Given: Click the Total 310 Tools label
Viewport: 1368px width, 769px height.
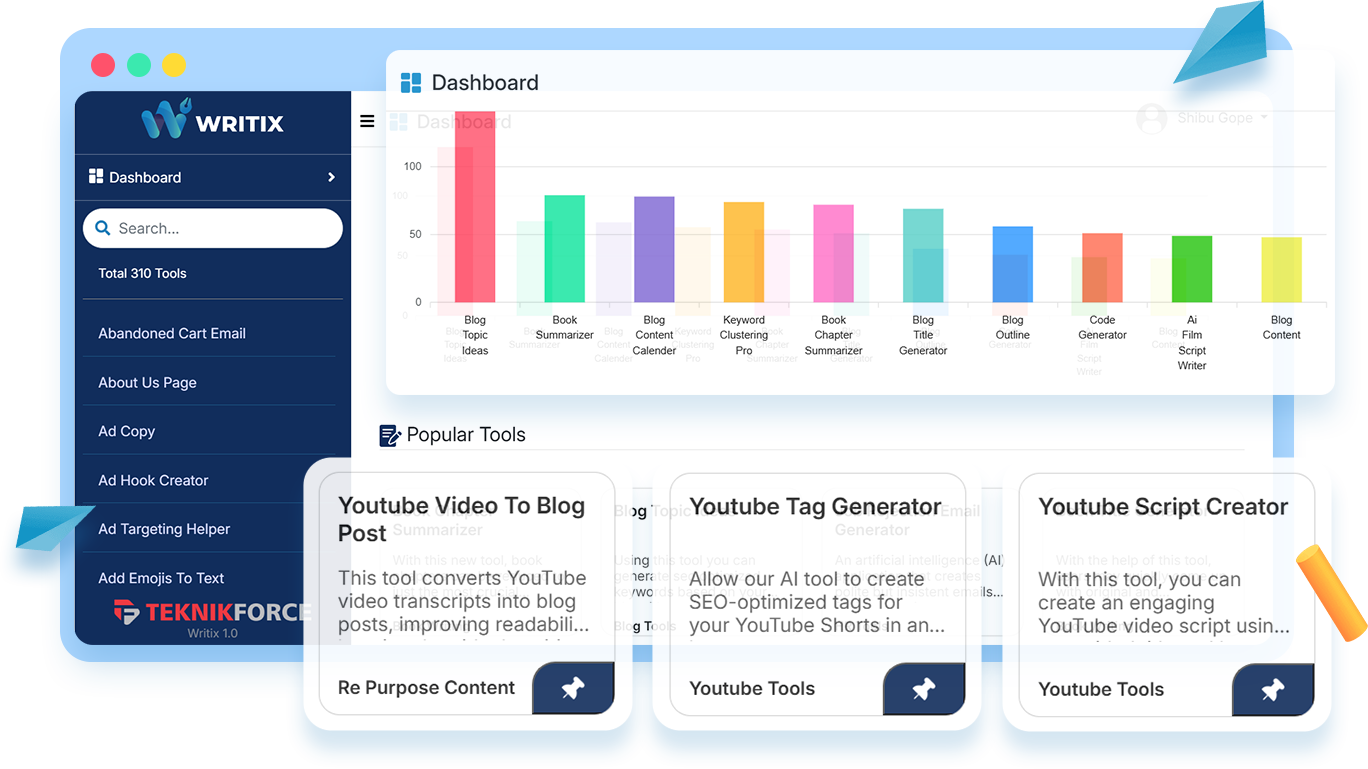Looking at the screenshot, I should pos(142,273).
